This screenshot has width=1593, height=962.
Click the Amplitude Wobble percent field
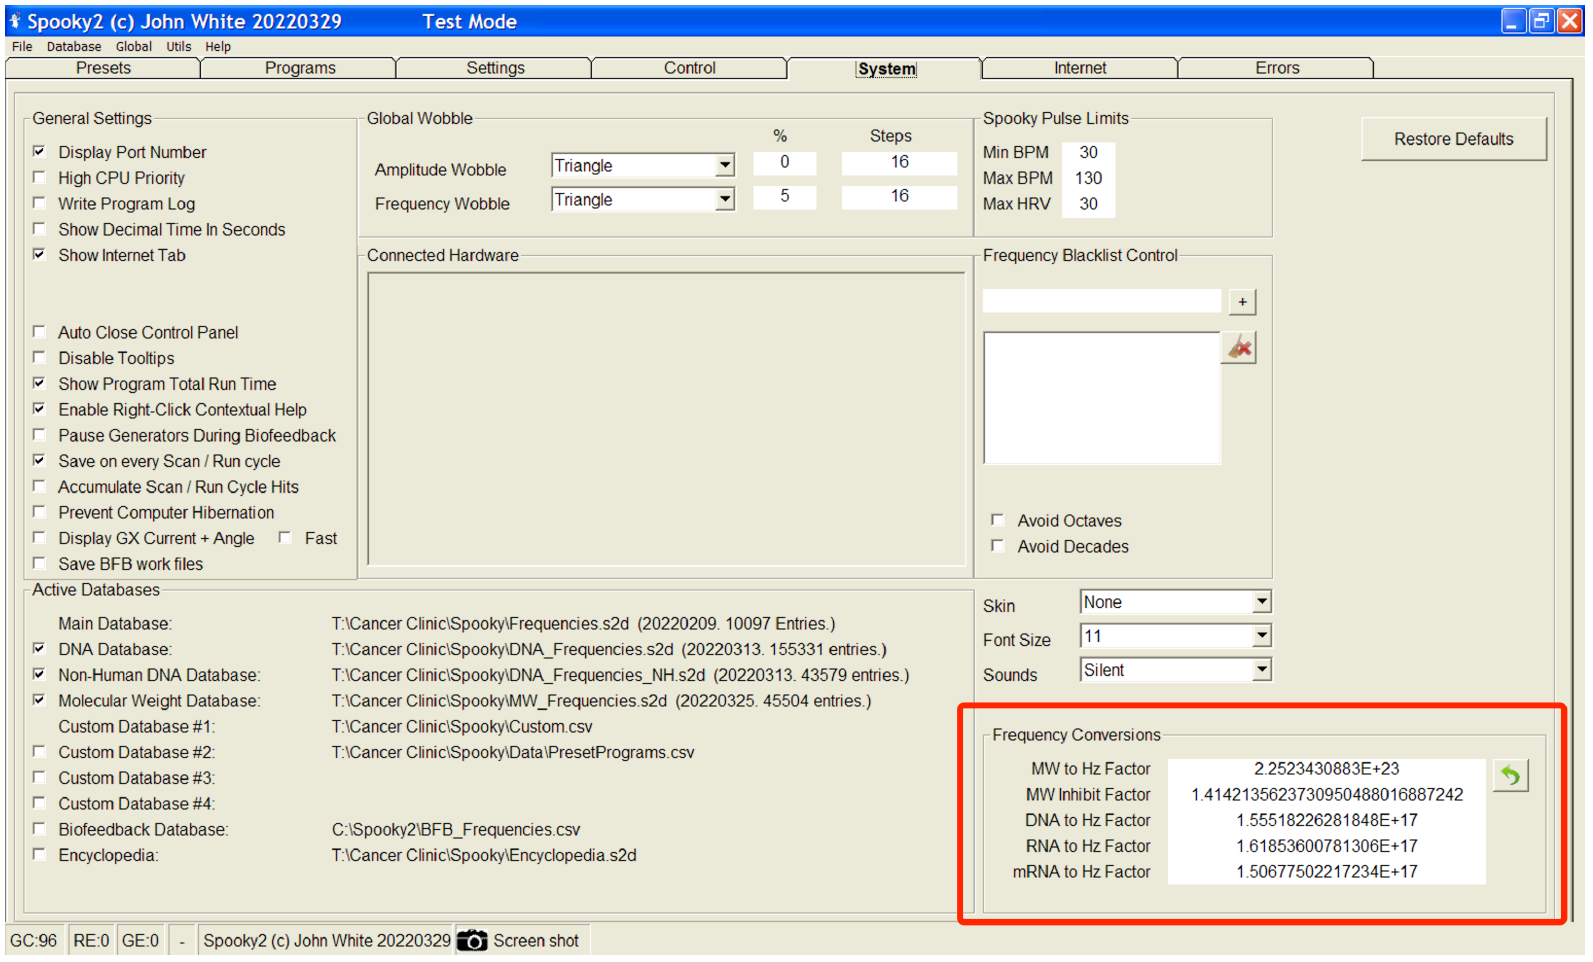click(x=785, y=162)
